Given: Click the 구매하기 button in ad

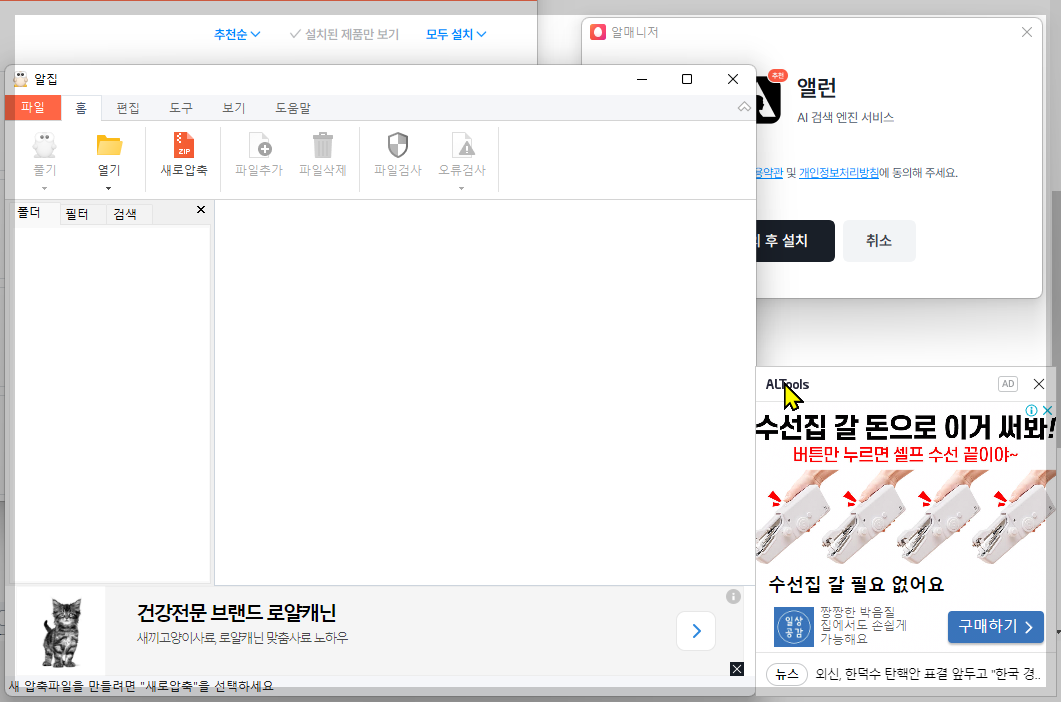Looking at the screenshot, I should (x=995, y=626).
